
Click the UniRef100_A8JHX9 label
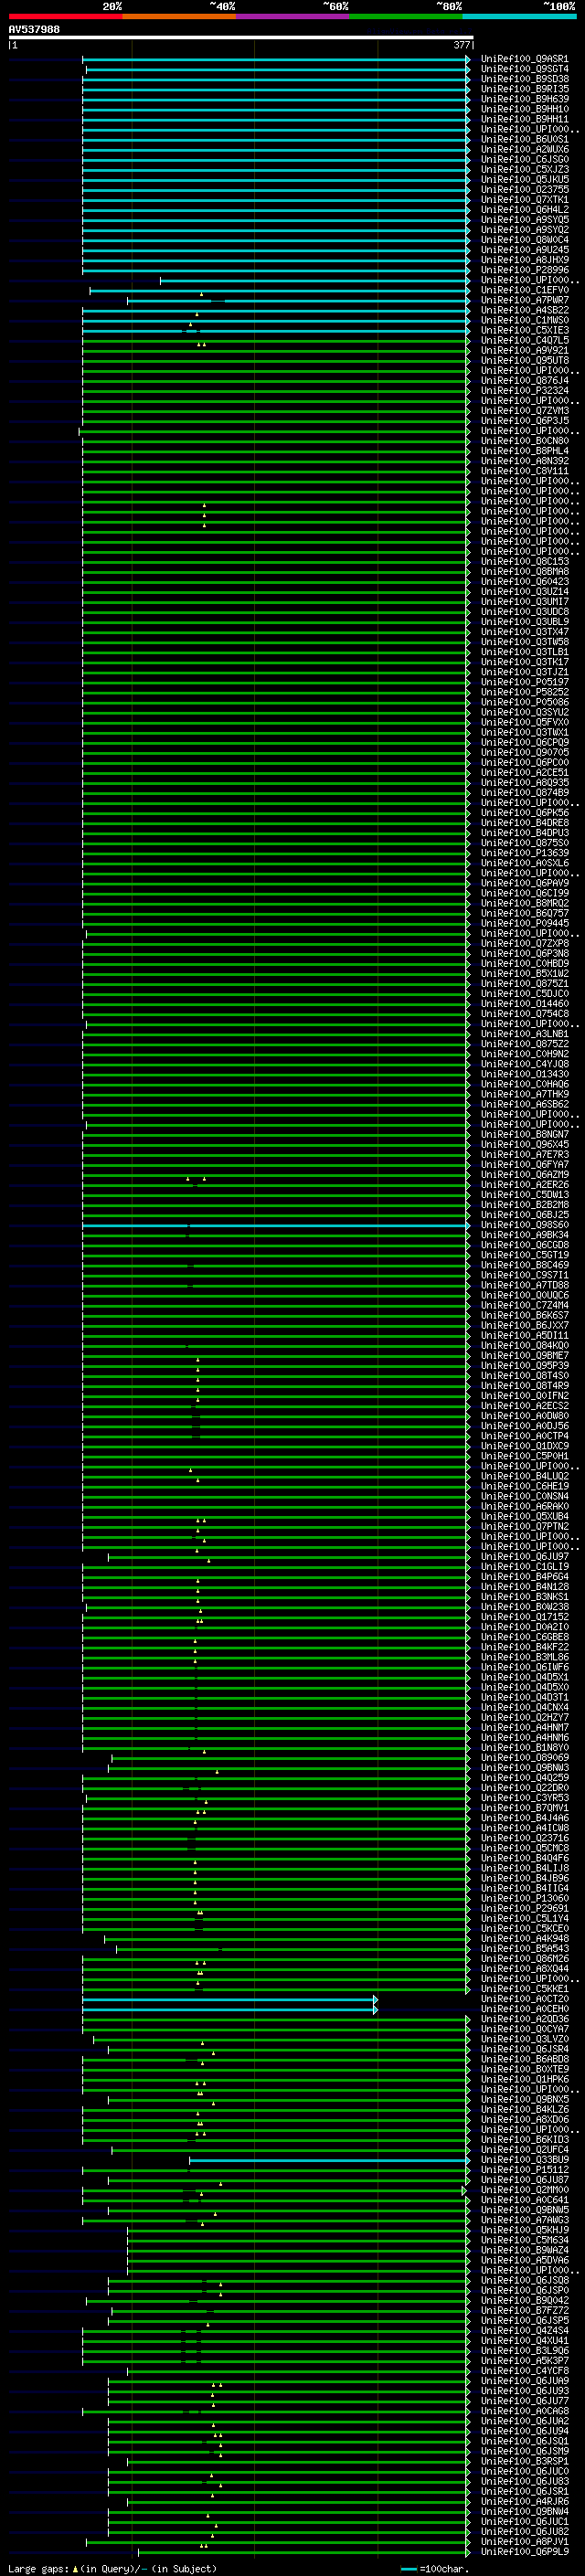tap(525, 260)
